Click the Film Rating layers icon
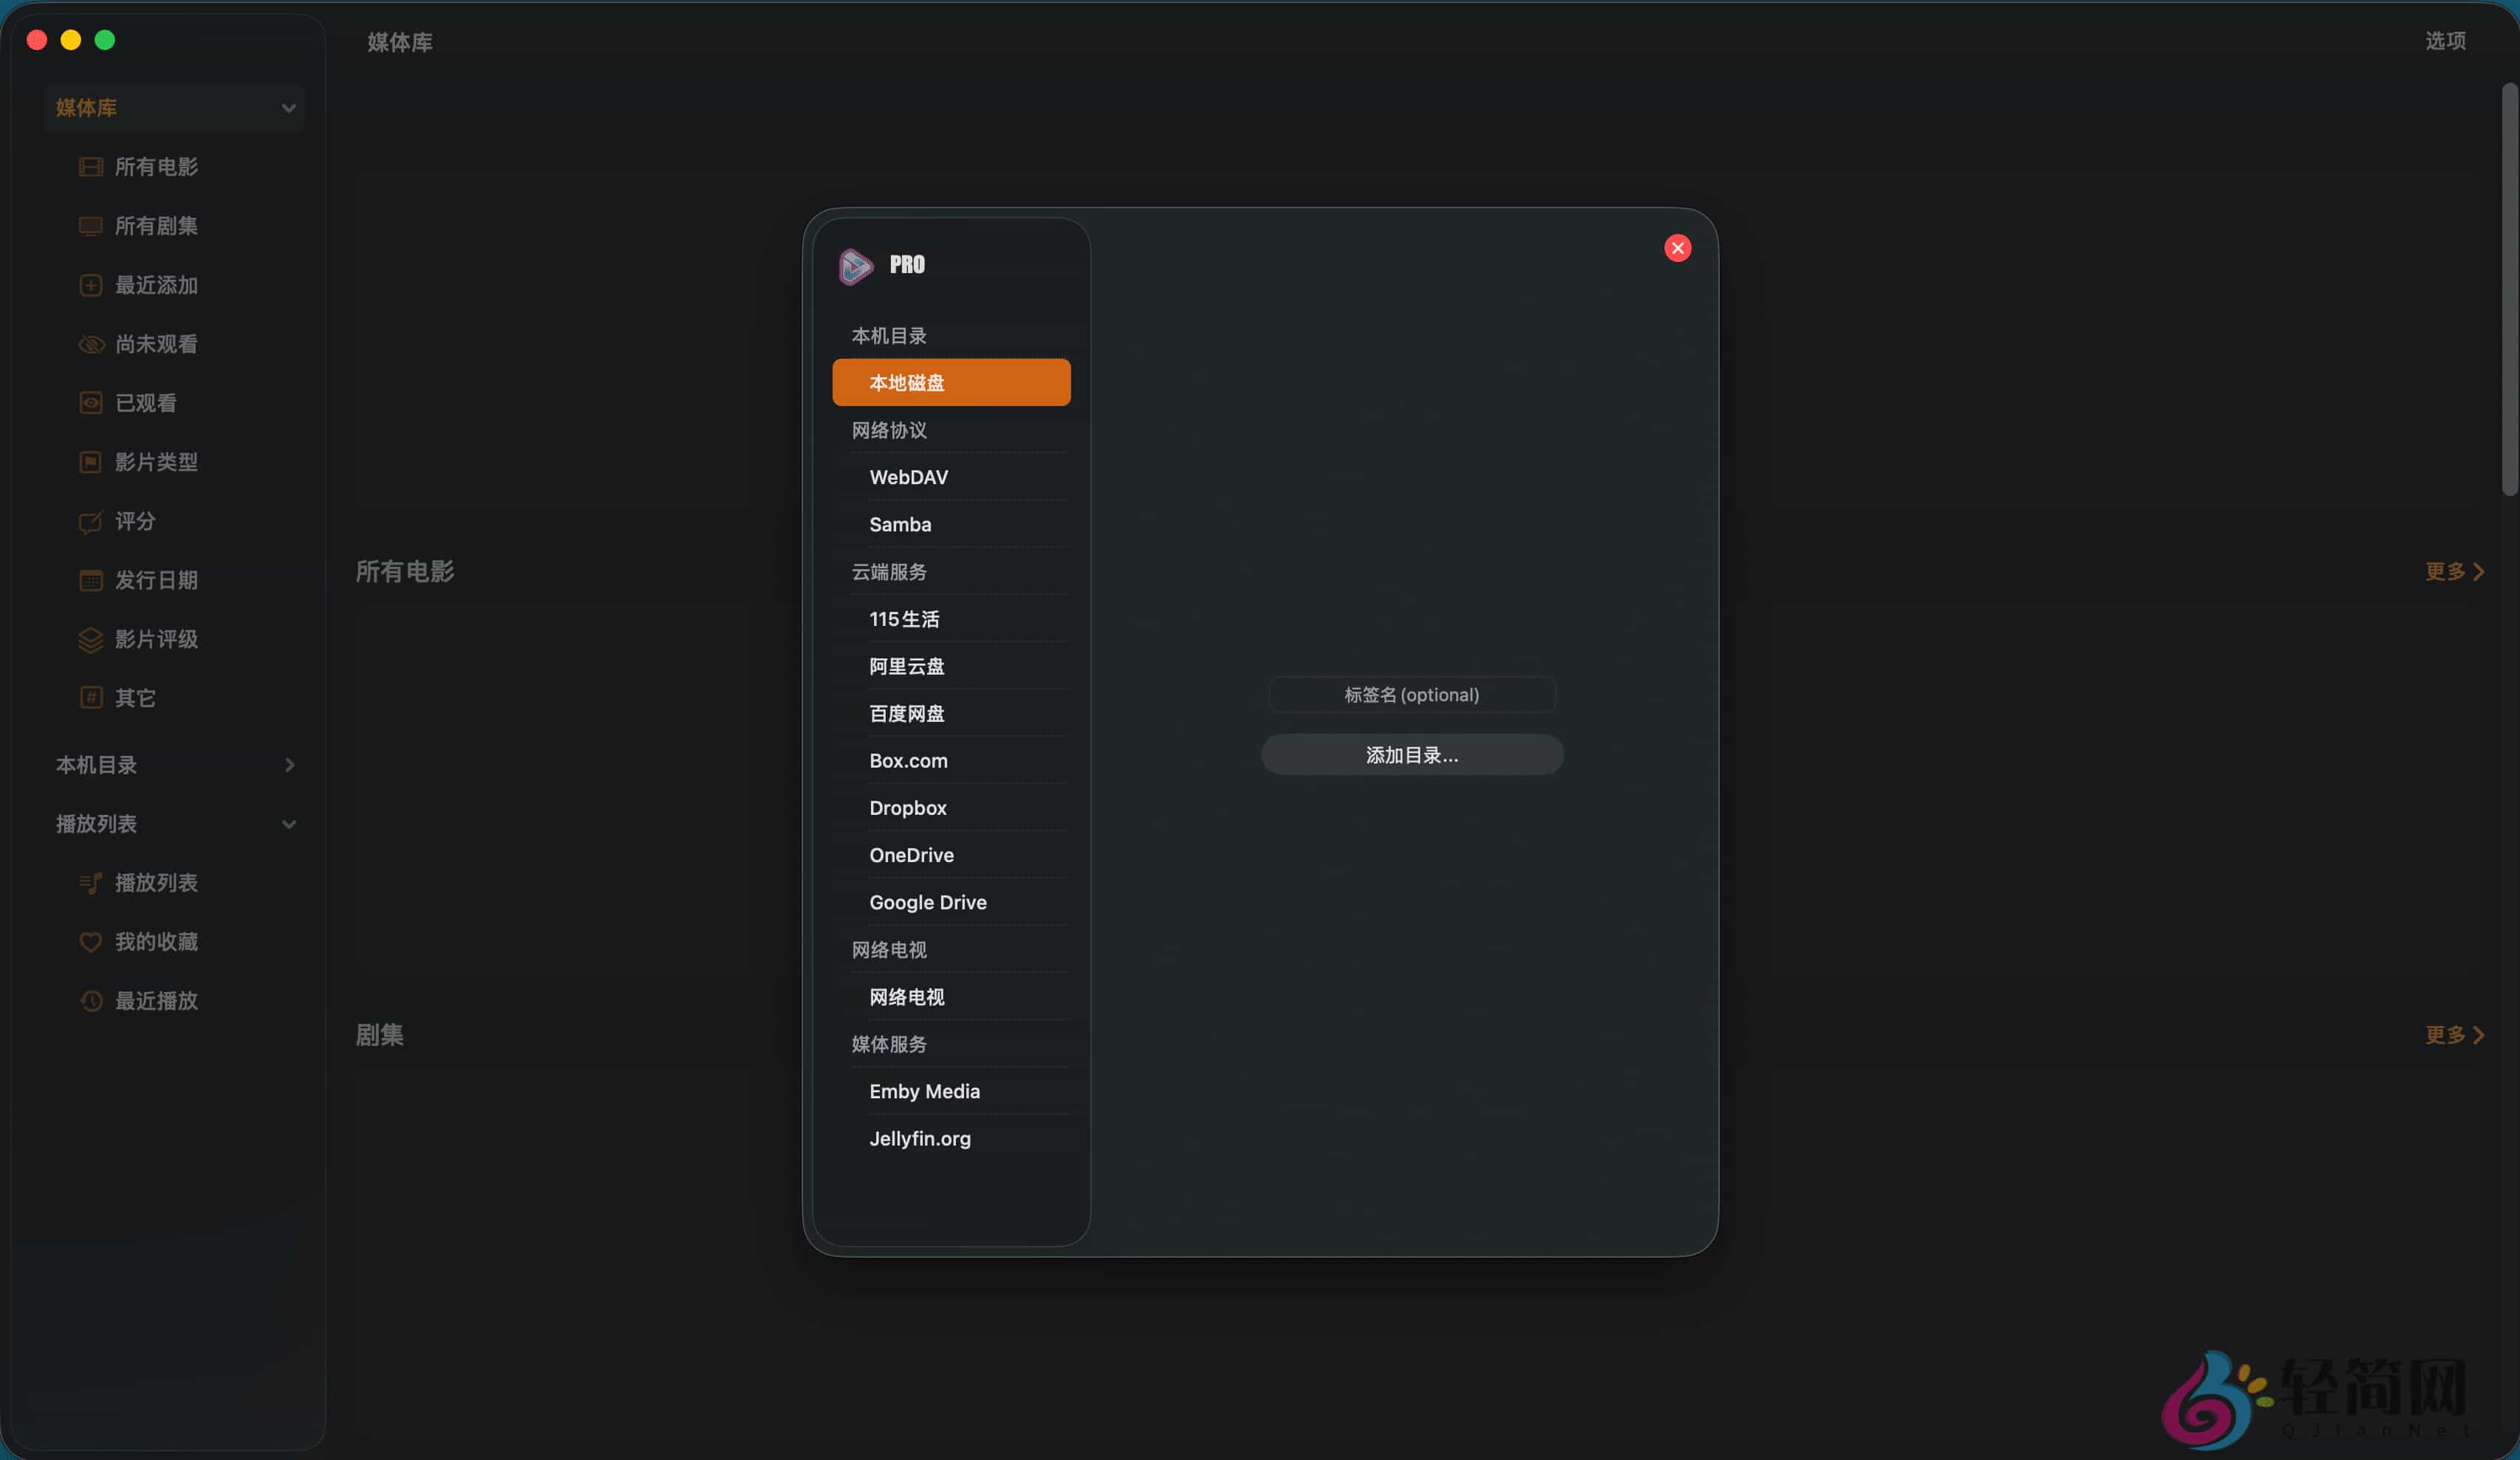The image size is (2520, 1460). coord(90,639)
